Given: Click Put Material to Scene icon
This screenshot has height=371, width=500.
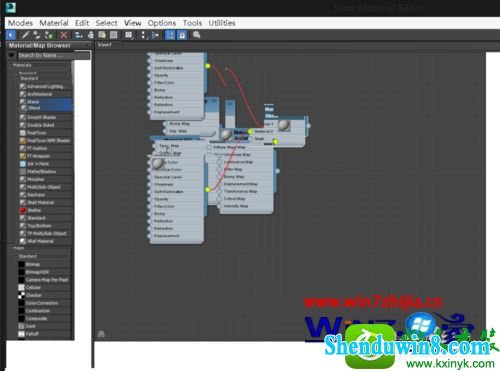Looking at the screenshot, I should pyautogui.click(x=37, y=35).
